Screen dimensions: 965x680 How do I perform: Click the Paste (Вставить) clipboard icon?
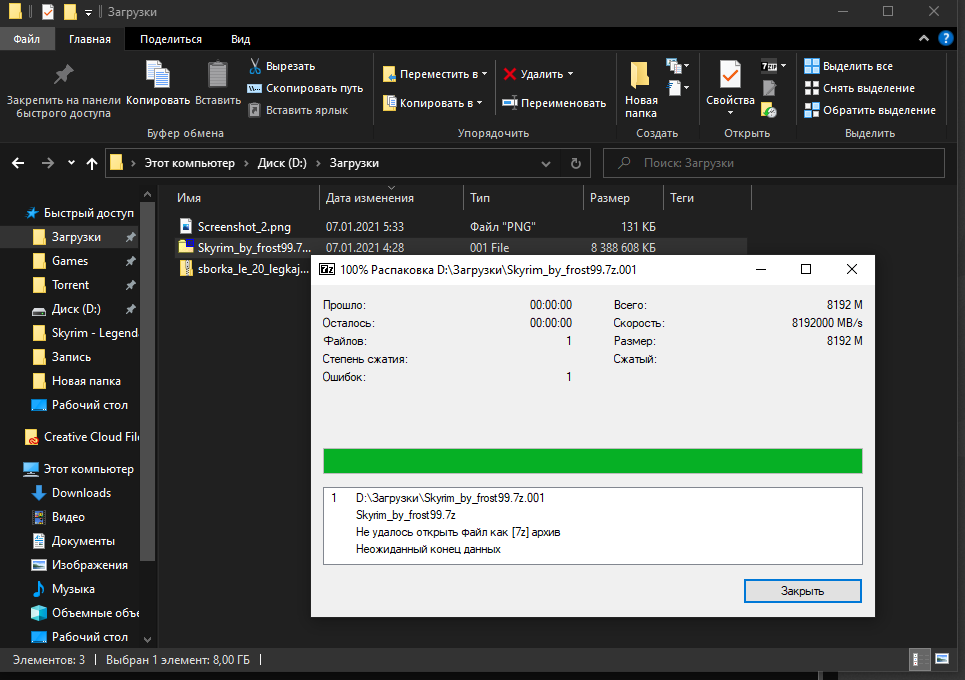217,76
